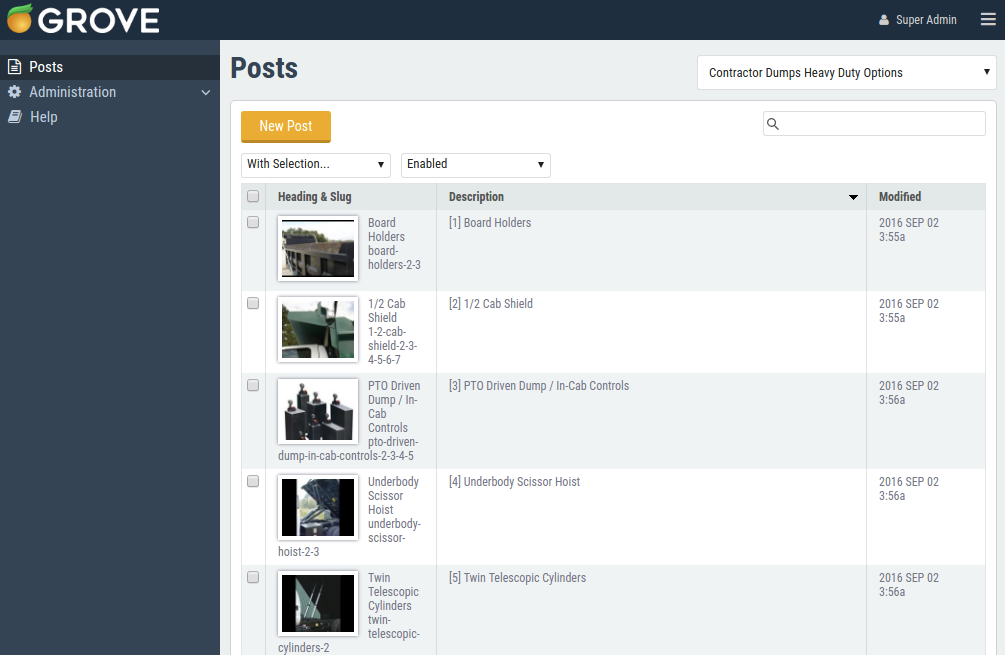Viewport: 1005px width, 655px height.
Task: Click the search magnifier icon
Action: click(x=773, y=123)
